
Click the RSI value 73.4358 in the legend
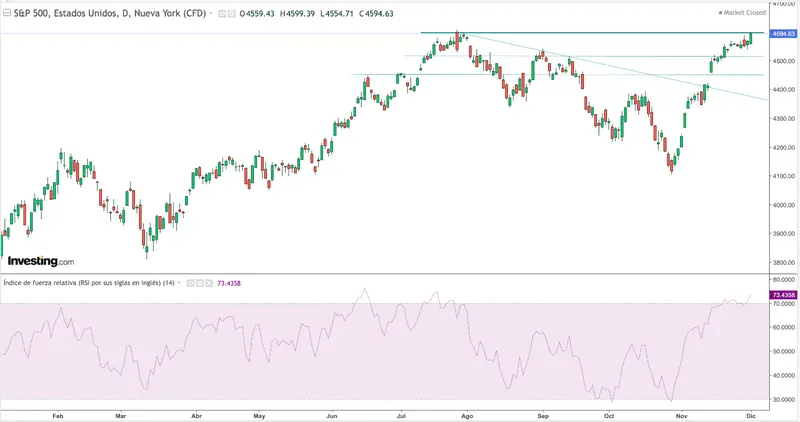pos(229,283)
